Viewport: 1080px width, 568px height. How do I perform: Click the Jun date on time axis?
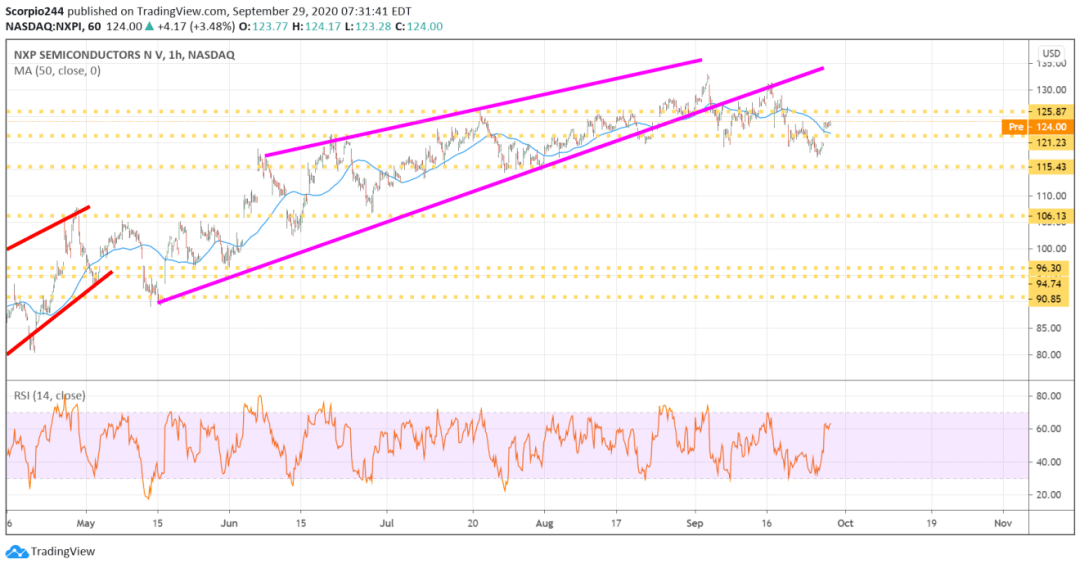[x=229, y=521]
